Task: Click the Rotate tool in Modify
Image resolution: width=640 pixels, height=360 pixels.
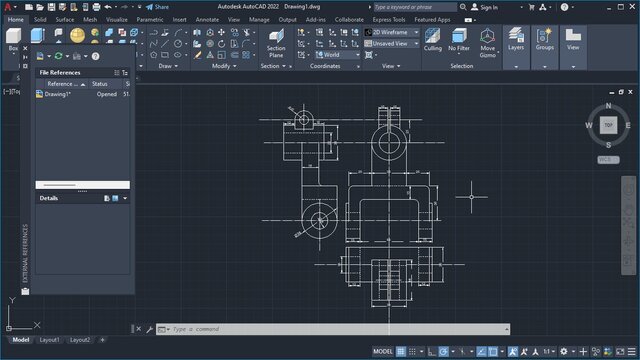Action: [x=221, y=44]
